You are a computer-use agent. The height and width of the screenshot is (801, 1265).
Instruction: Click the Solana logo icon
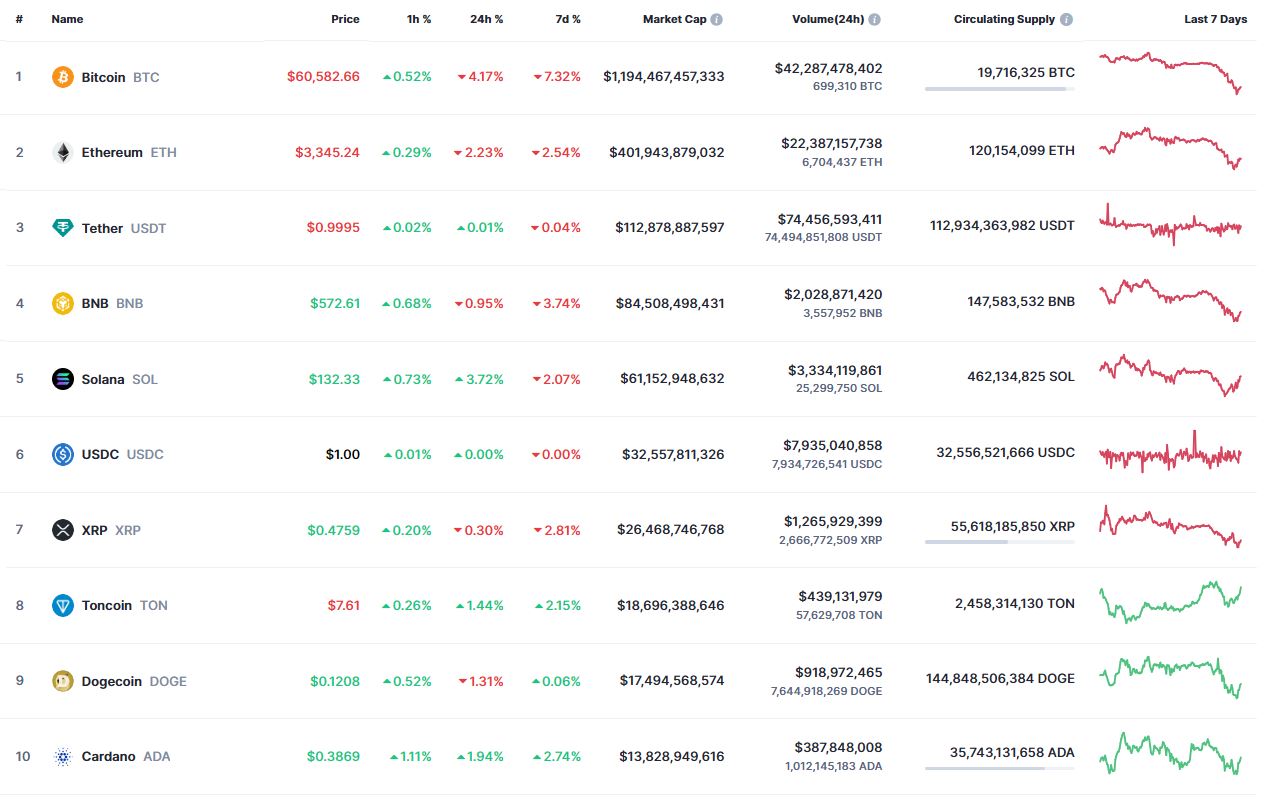[63, 379]
